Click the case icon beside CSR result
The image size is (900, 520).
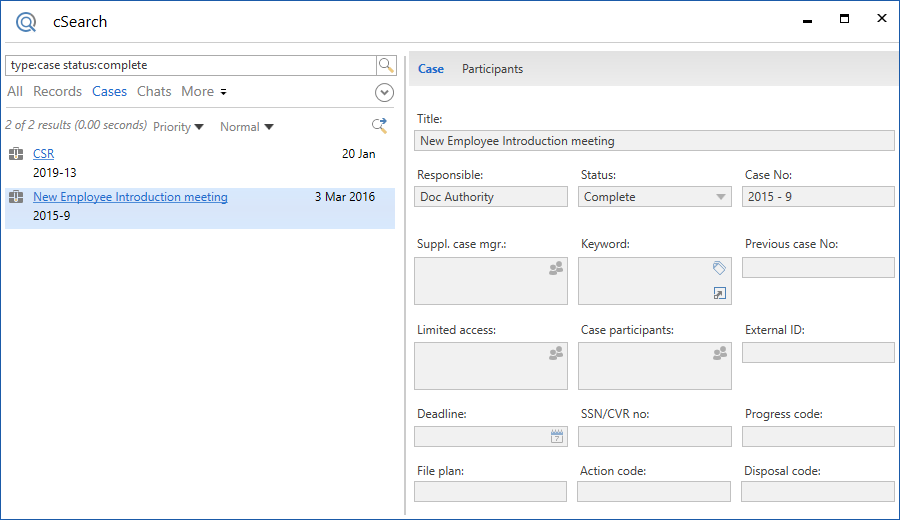point(16,154)
